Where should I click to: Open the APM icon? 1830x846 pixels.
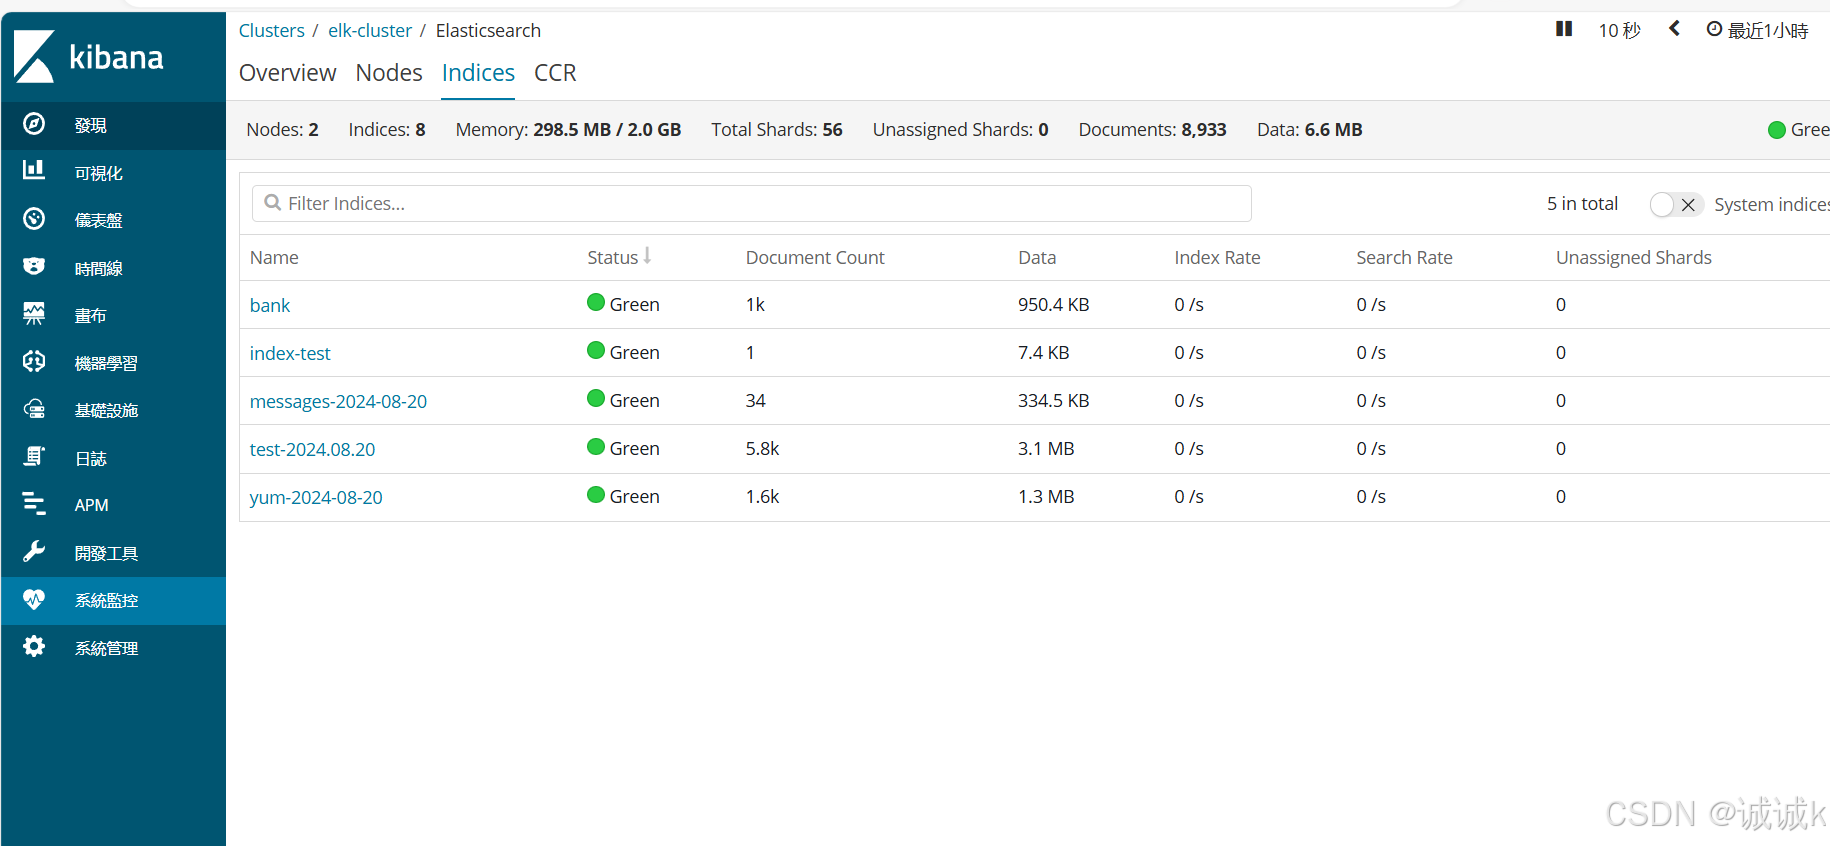34,504
